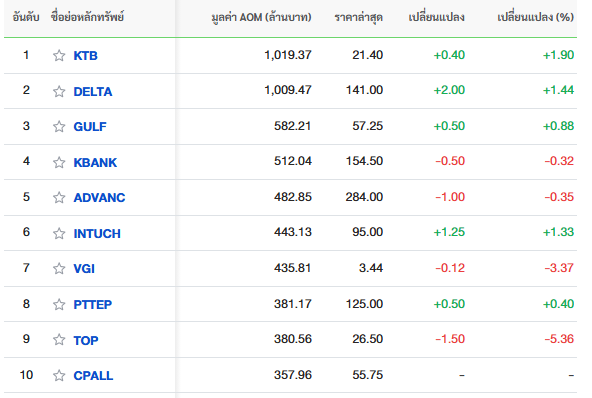
Task: Click the star icon beside TOP
Action: point(59,339)
